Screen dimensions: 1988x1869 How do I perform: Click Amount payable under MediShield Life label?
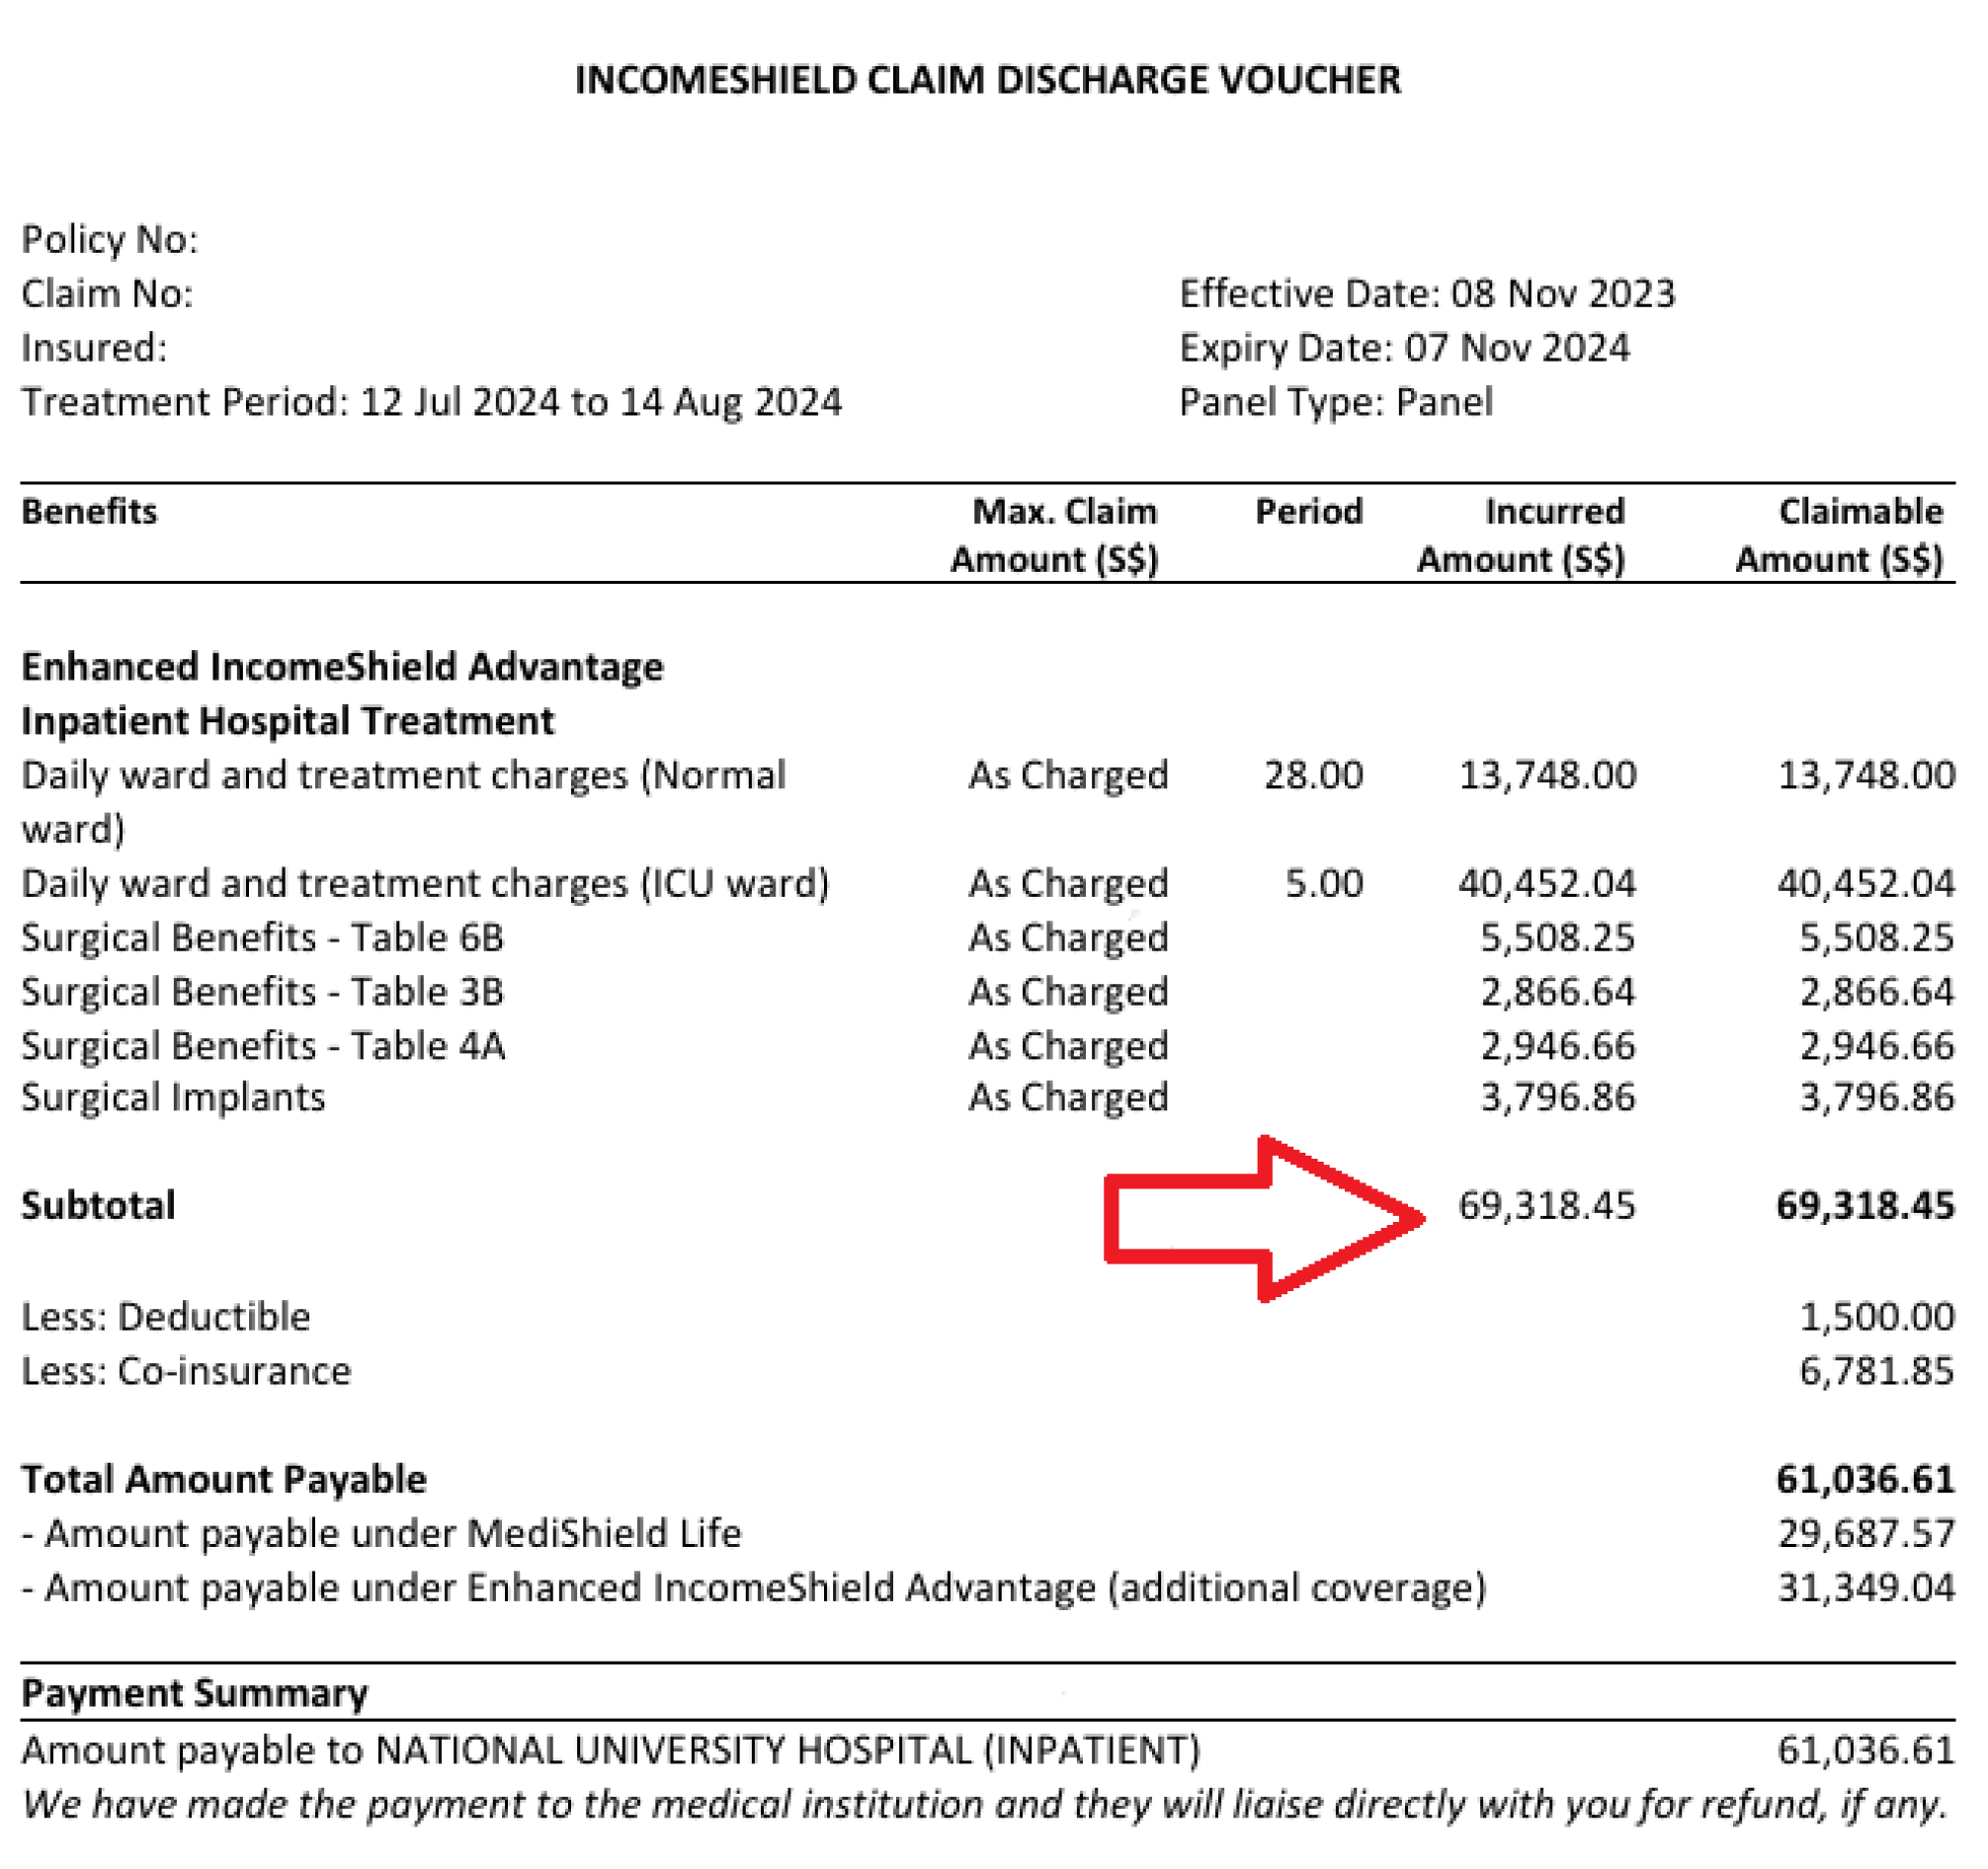coord(381,1534)
